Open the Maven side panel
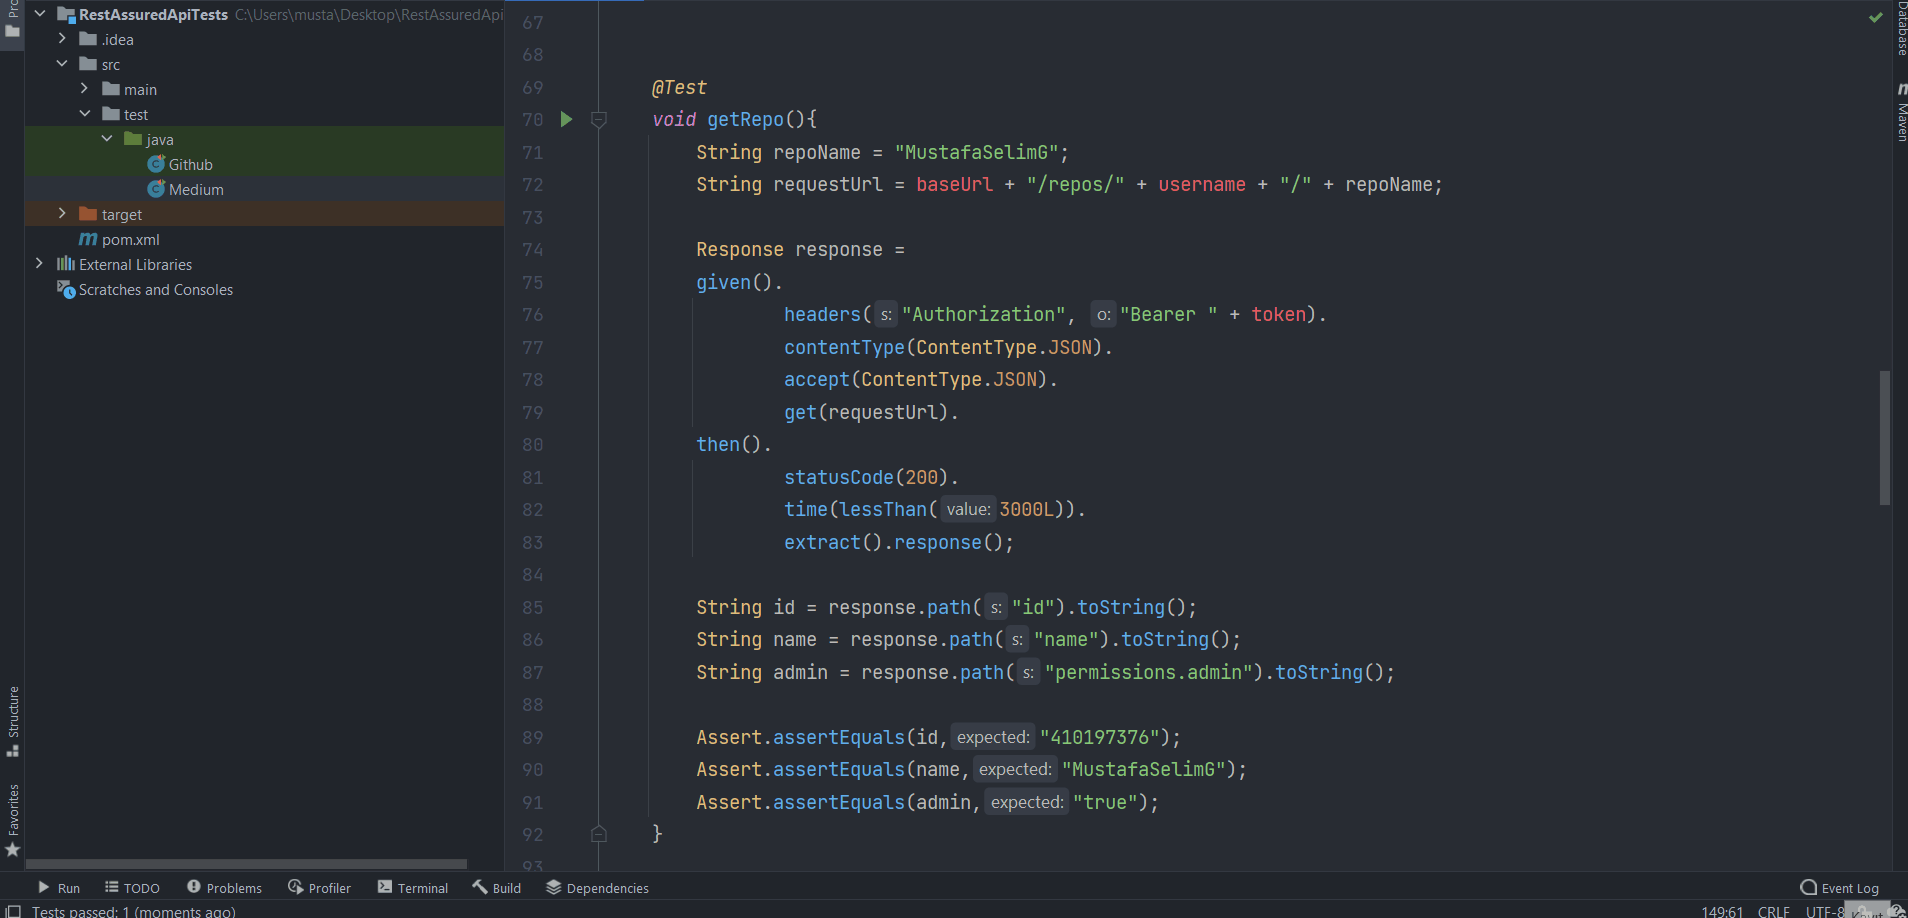The width and height of the screenshot is (1908, 918). 1901,113
